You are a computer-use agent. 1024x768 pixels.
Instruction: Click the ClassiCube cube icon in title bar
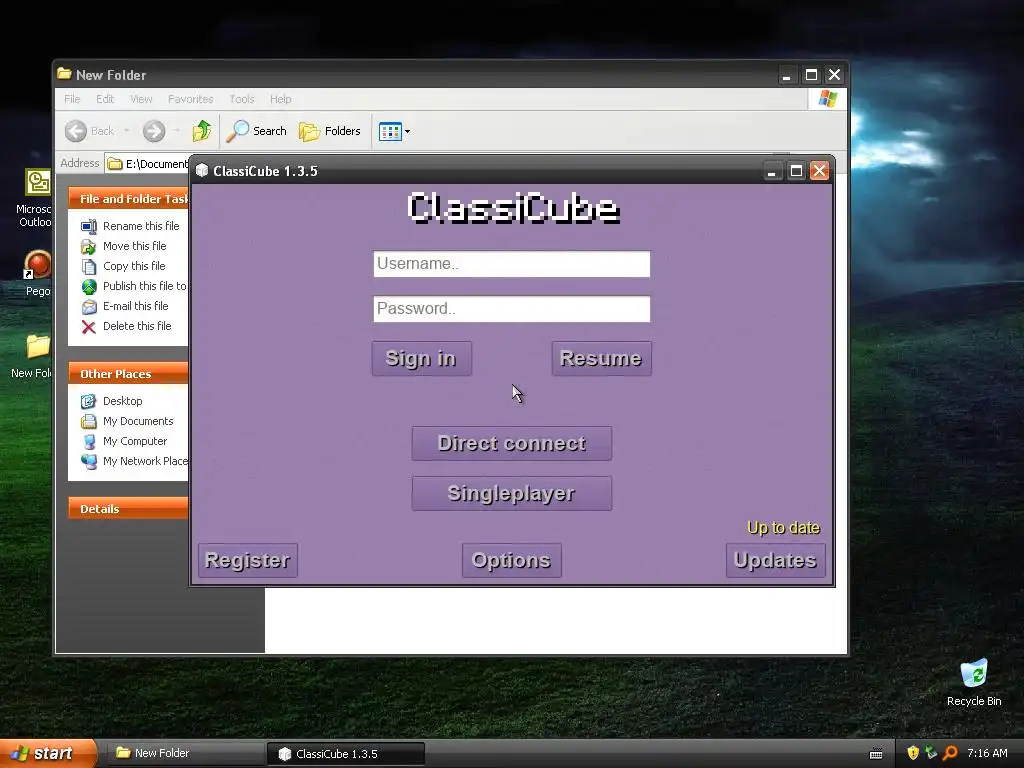pos(202,170)
